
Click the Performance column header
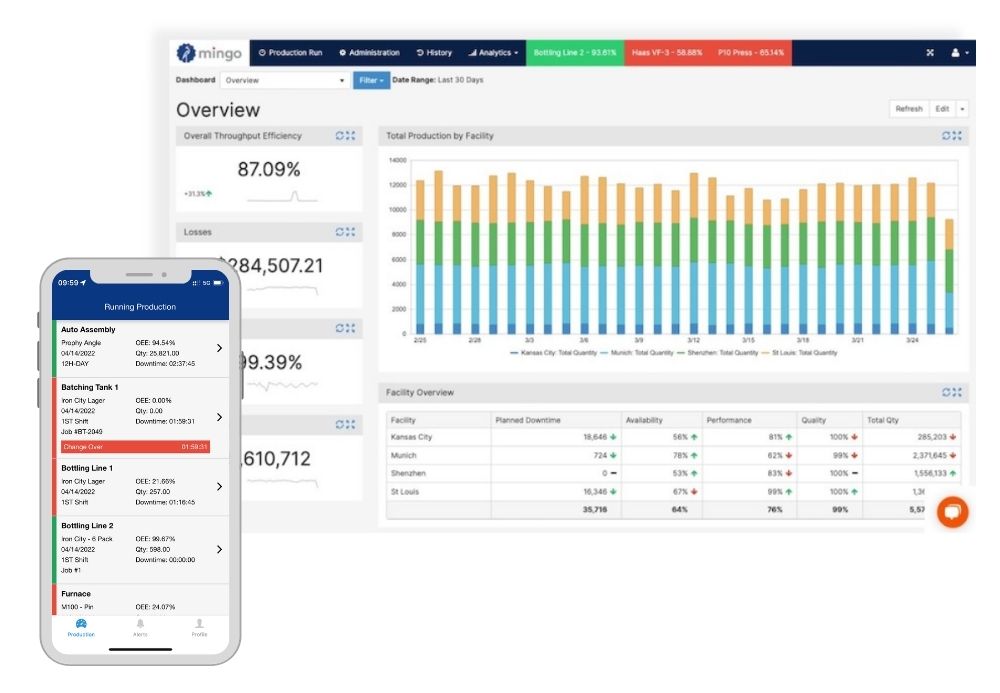point(749,419)
